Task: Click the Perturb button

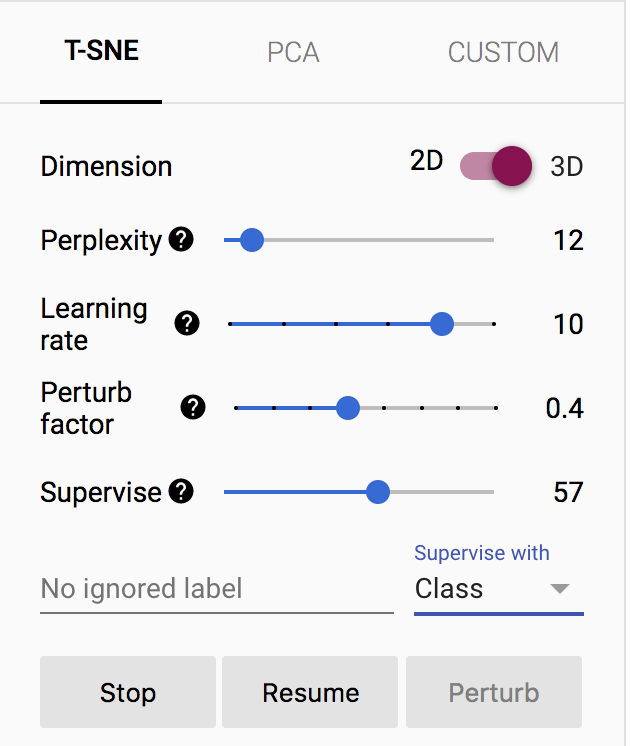Action: pos(493,692)
